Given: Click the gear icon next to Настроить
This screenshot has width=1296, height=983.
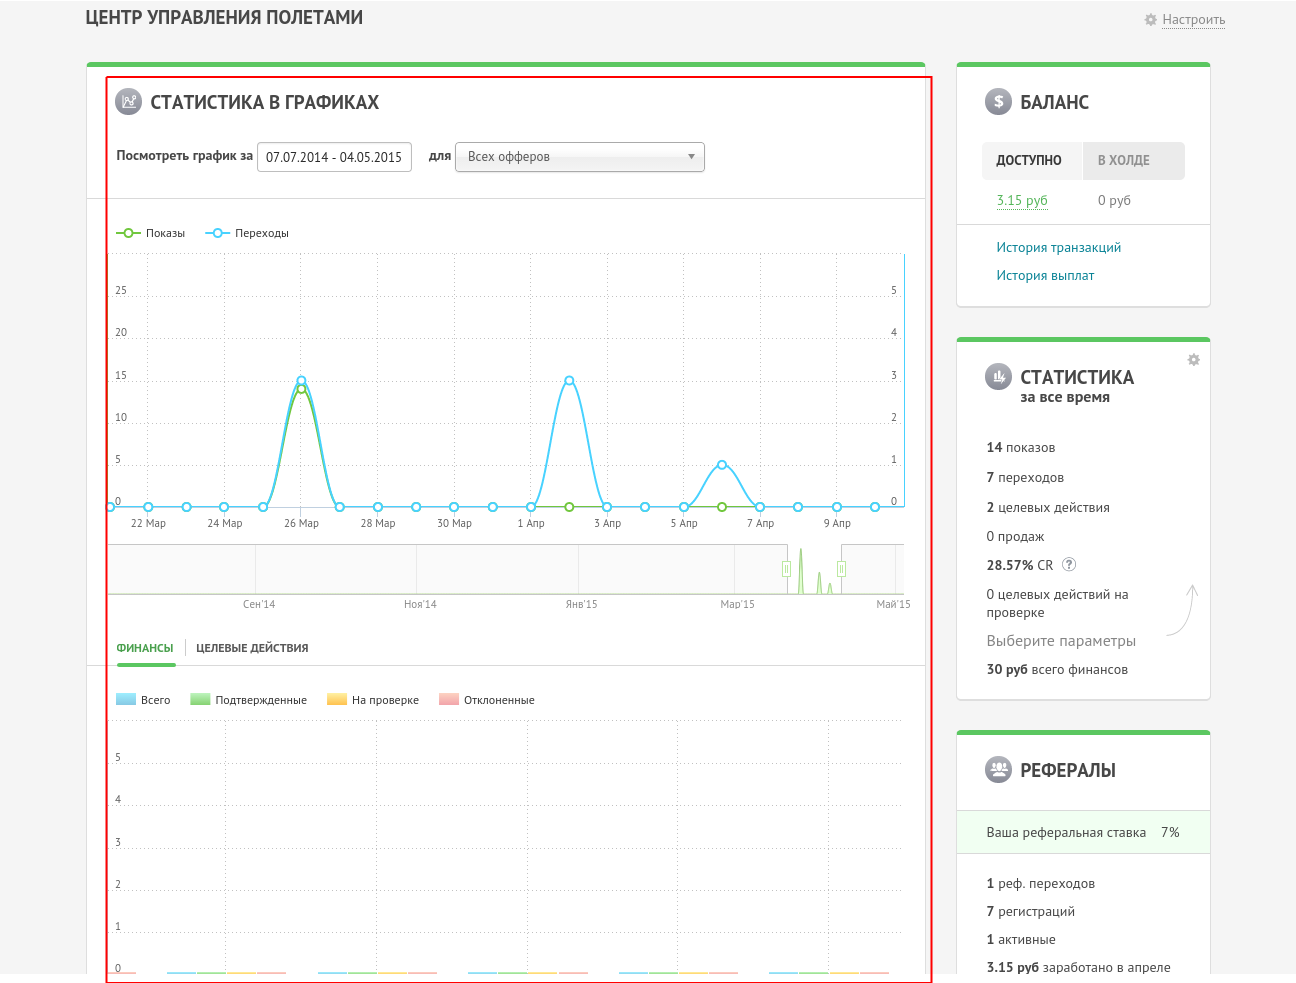Looking at the screenshot, I should 1150,20.
